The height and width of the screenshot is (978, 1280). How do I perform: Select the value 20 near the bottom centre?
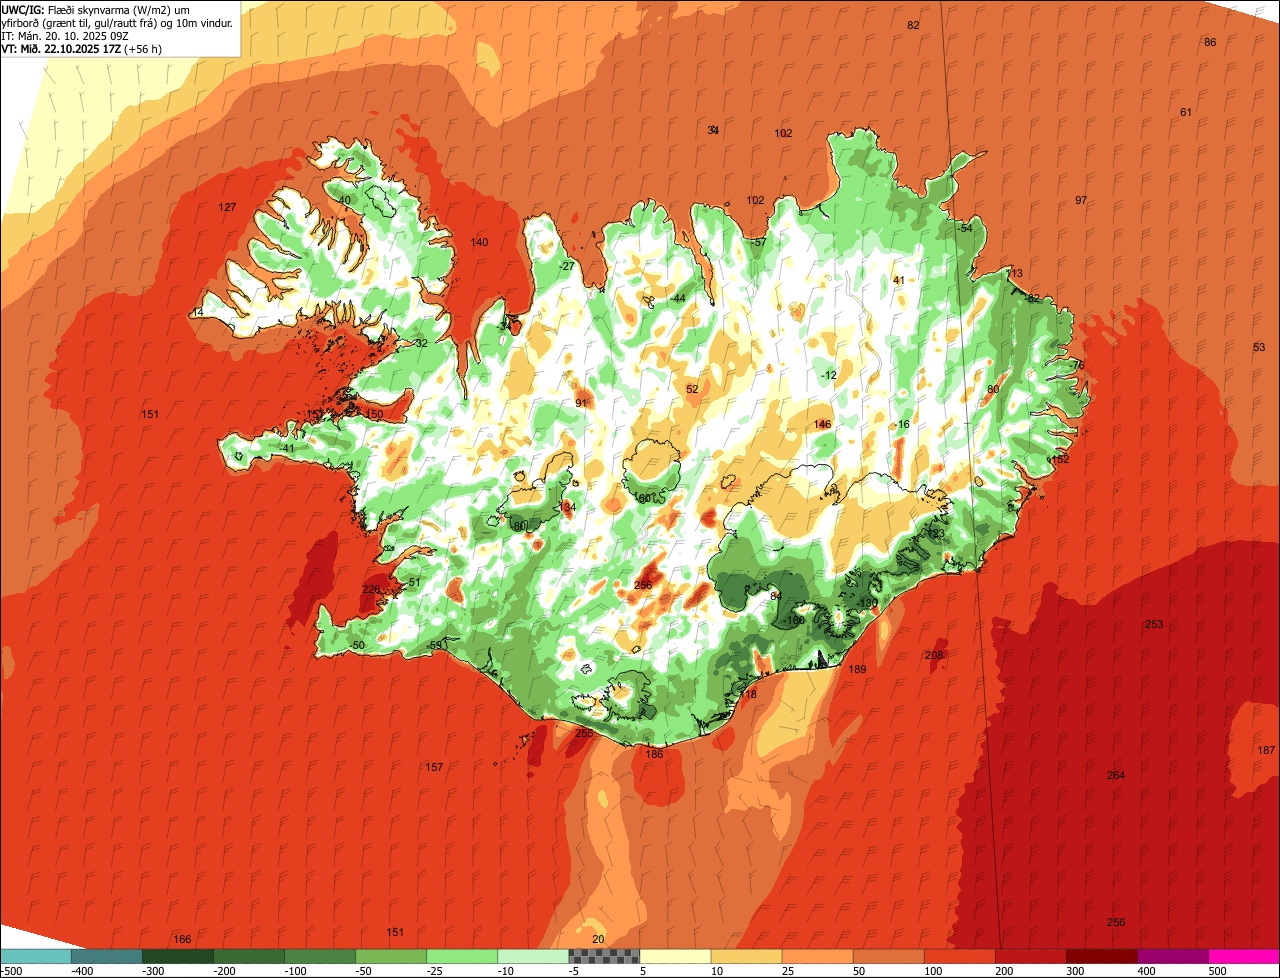coord(598,939)
